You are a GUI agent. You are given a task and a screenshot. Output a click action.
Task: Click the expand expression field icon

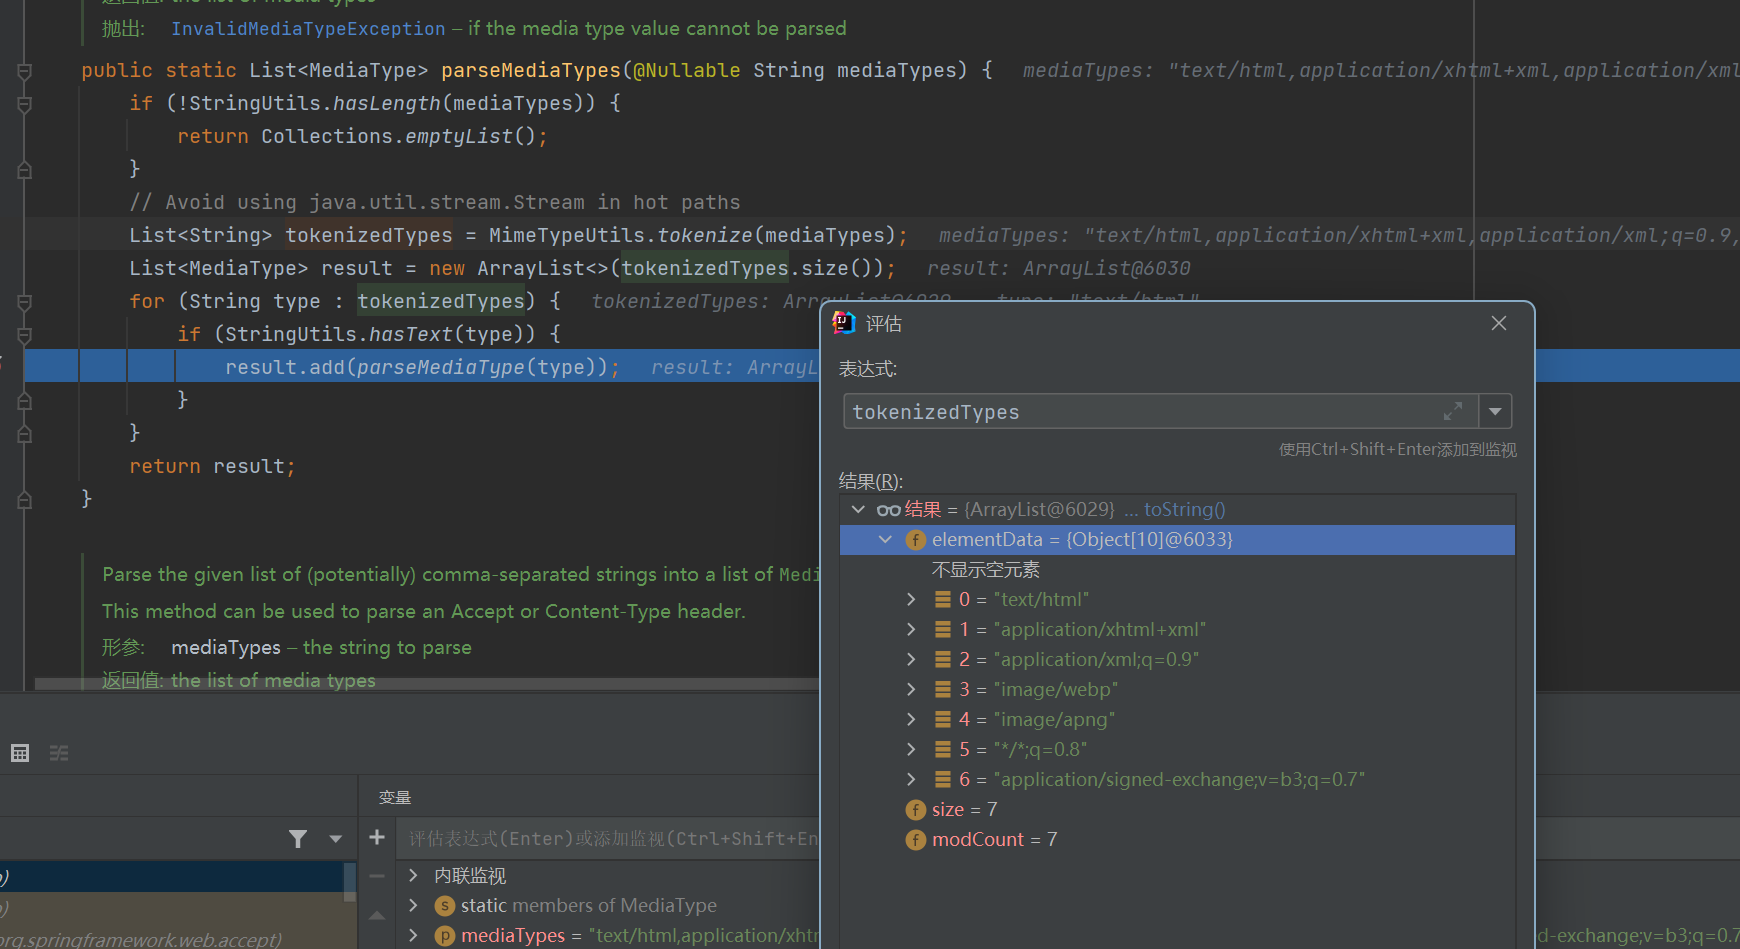pyautogui.click(x=1453, y=411)
